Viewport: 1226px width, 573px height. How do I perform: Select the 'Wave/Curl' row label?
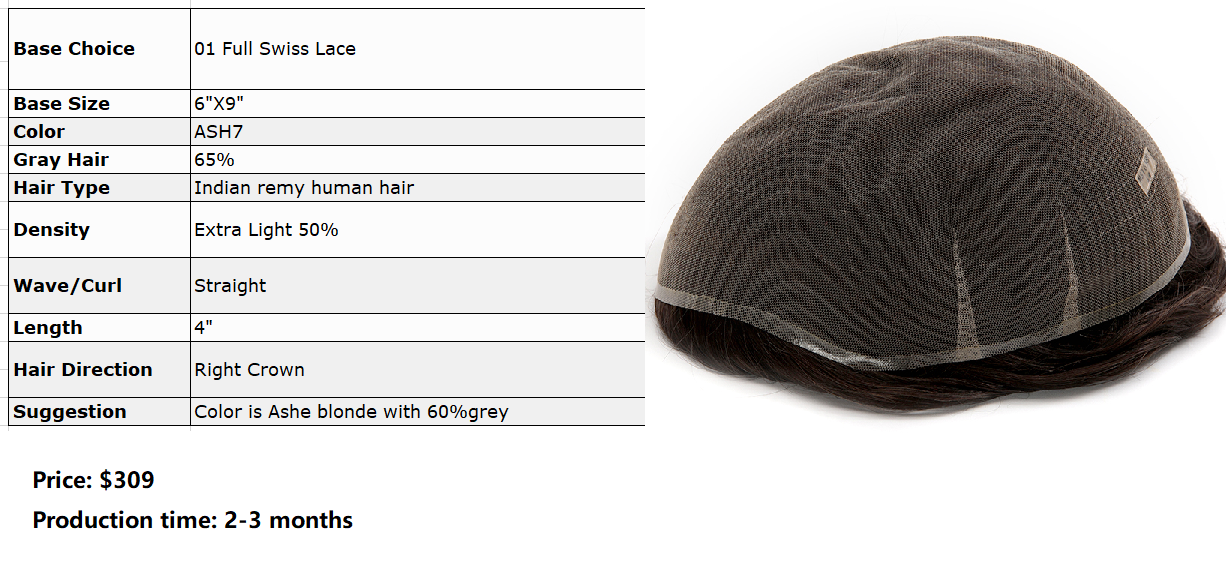[67, 286]
